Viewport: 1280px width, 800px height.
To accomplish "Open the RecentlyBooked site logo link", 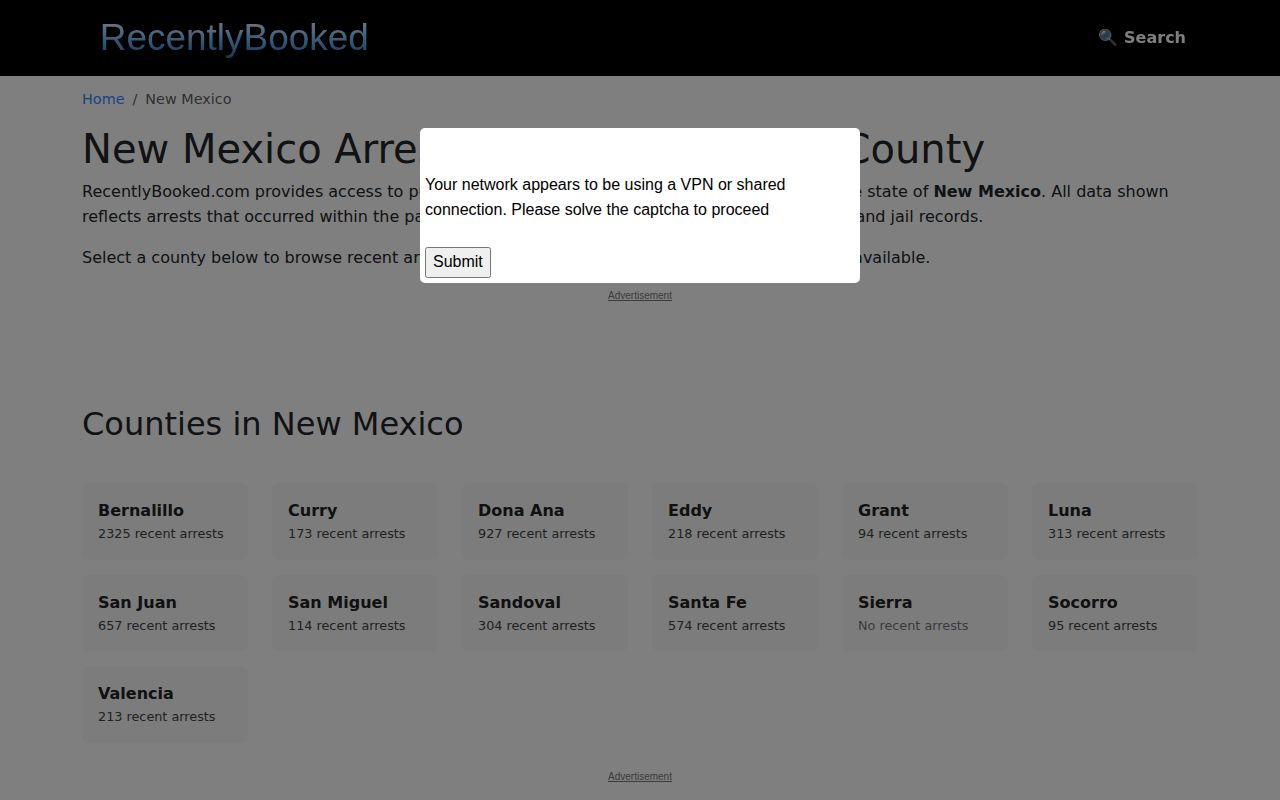I will pyautogui.click(x=234, y=37).
